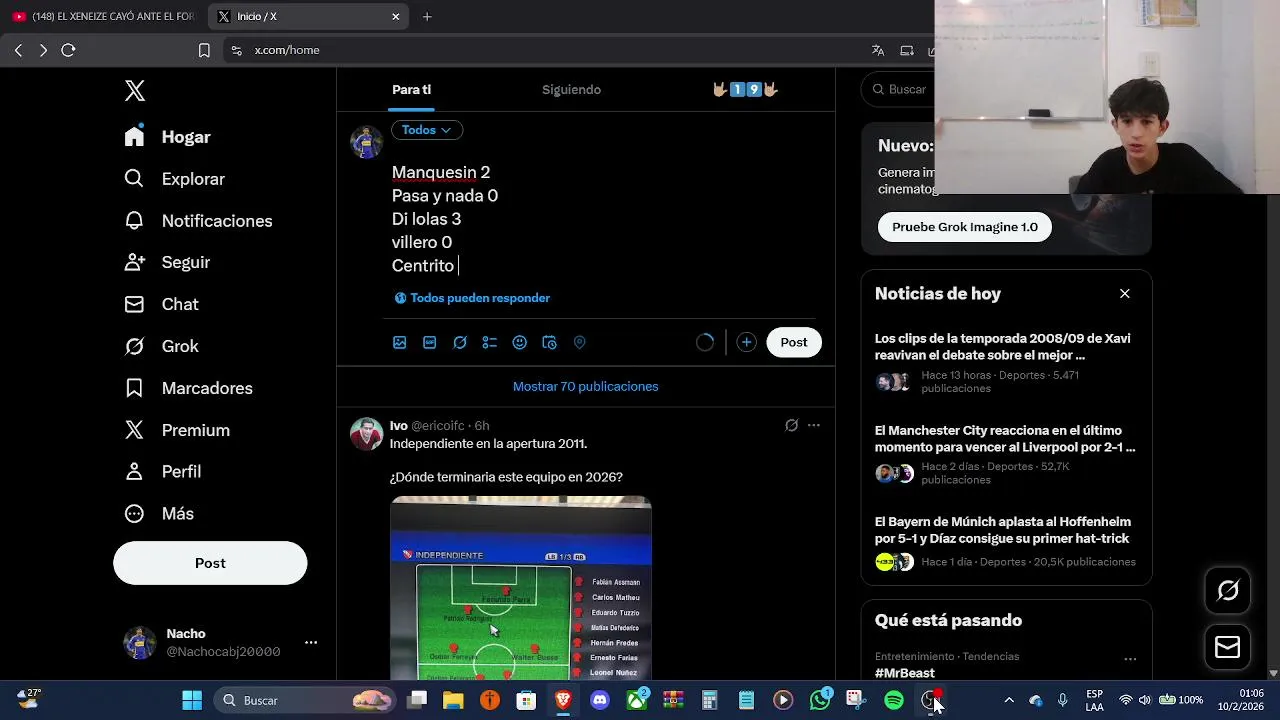Open File Explorer from the taskbar
The image size is (1280, 720).
coord(453,700)
